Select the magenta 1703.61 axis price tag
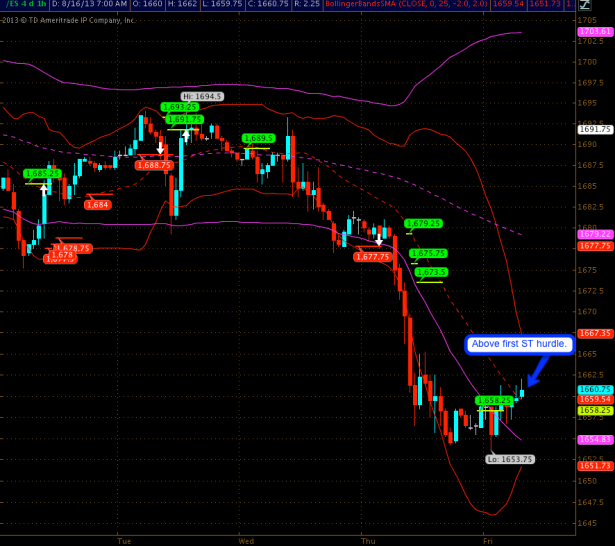 pos(595,32)
